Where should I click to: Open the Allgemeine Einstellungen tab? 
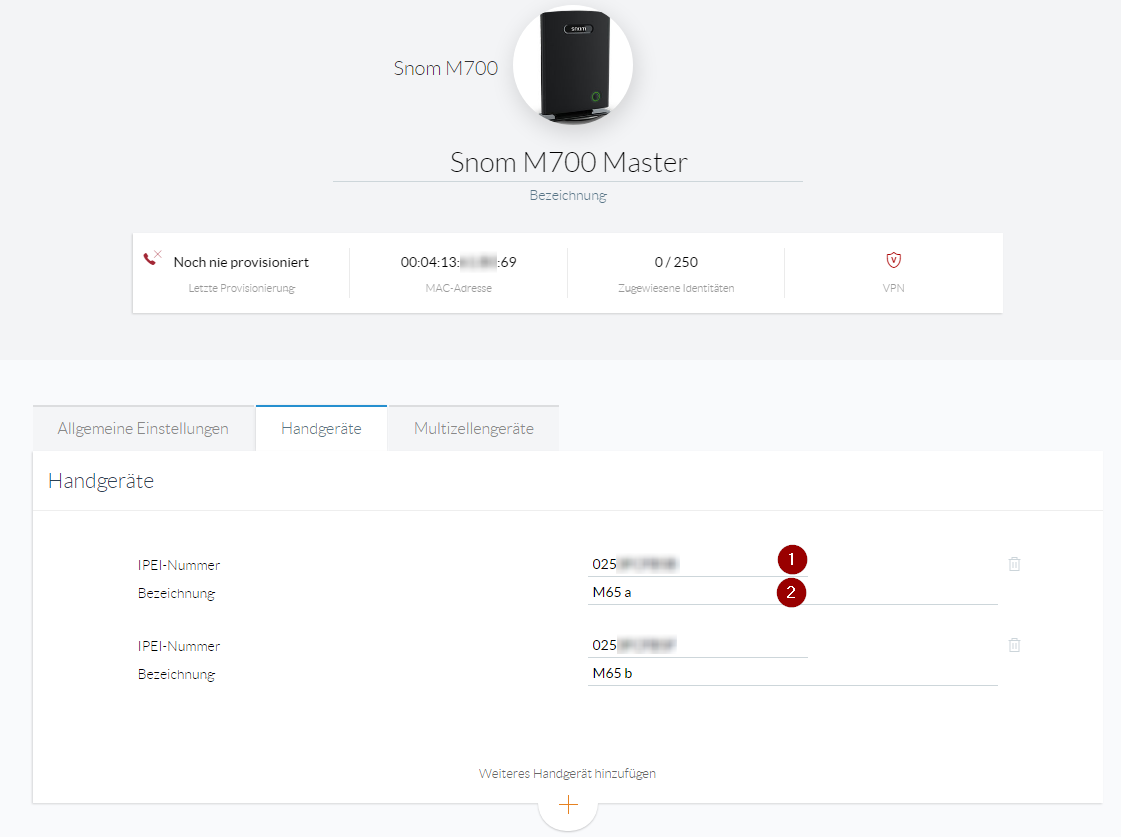[143, 428]
